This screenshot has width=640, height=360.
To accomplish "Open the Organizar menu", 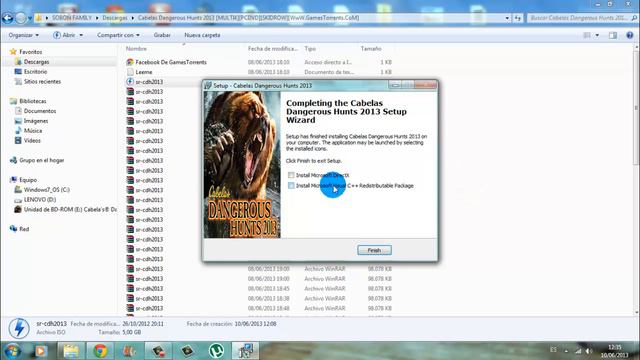I will pos(24,35).
